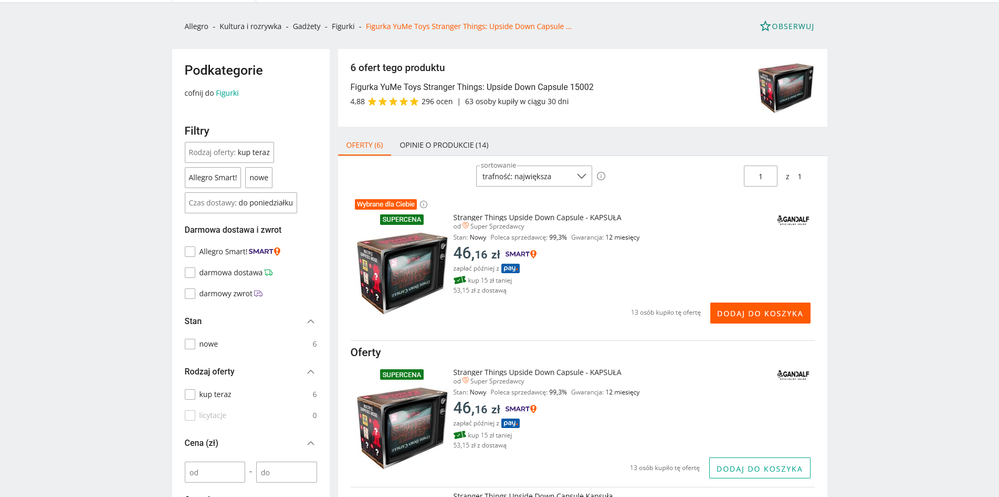Open info icon next to sorting dropdown

(601, 176)
